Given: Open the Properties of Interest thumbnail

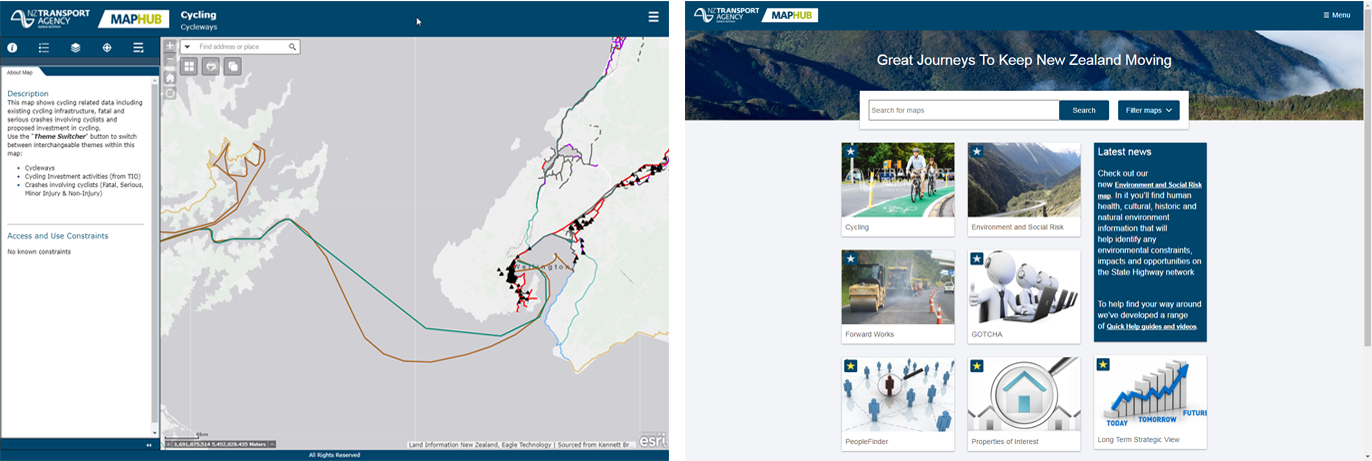Looking at the screenshot, I should [1024, 394].
